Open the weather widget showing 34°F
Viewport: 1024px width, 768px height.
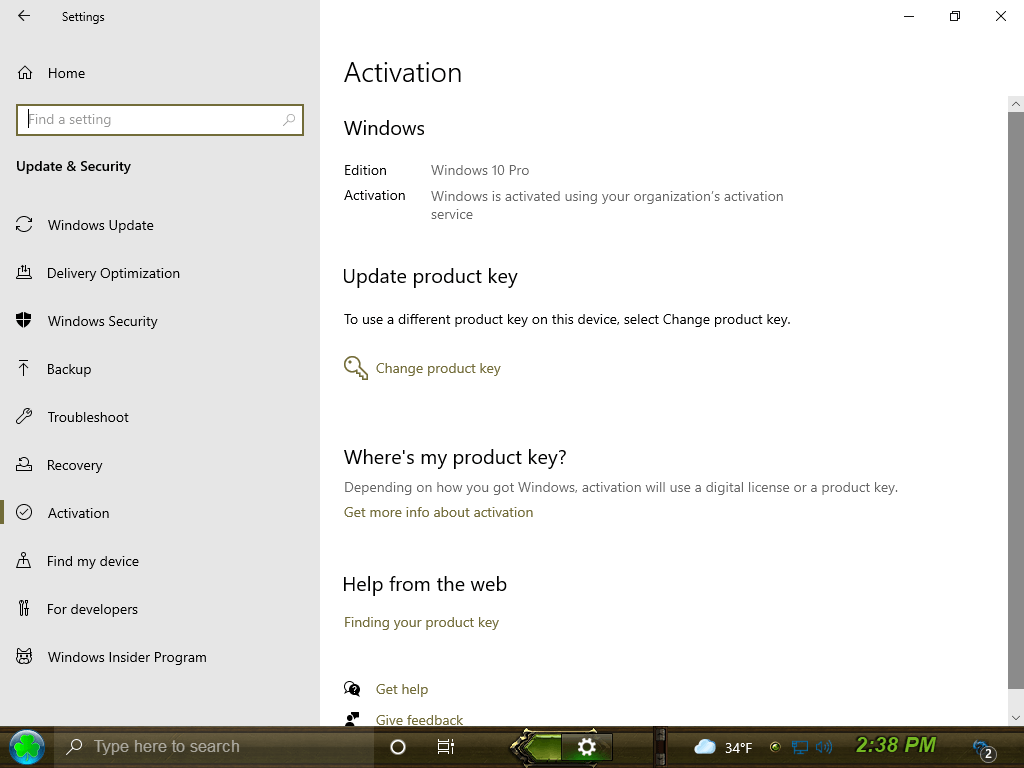point(722,747)
